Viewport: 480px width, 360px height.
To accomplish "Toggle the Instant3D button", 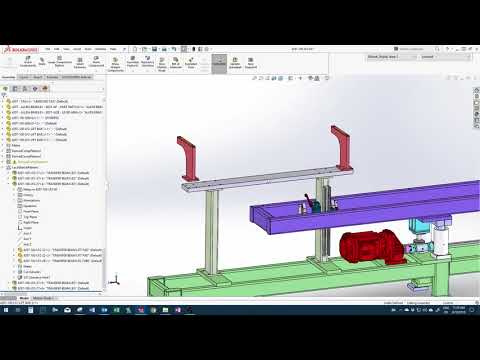I will 219,64.
